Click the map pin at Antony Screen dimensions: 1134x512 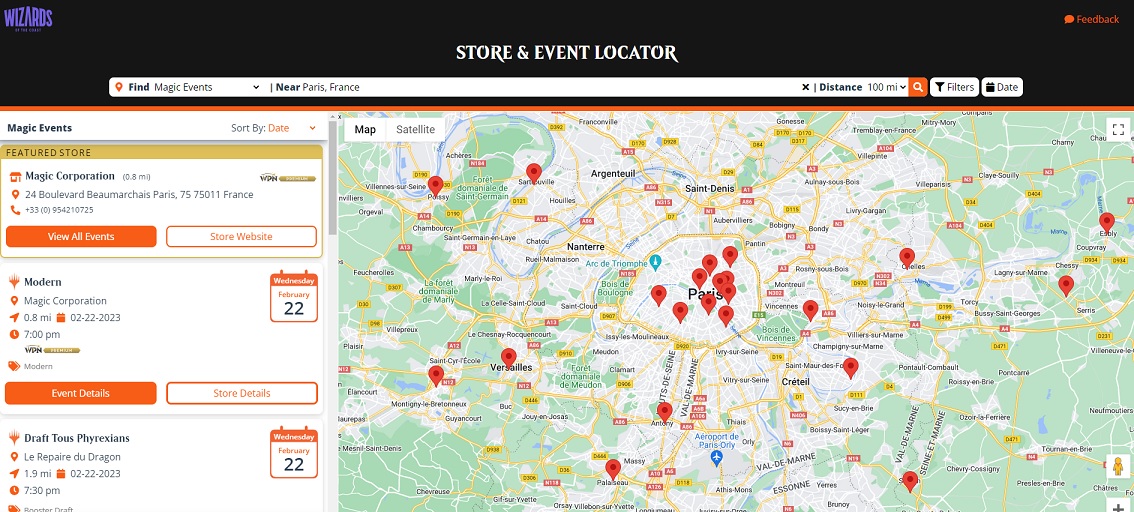[x=665, y=413]
